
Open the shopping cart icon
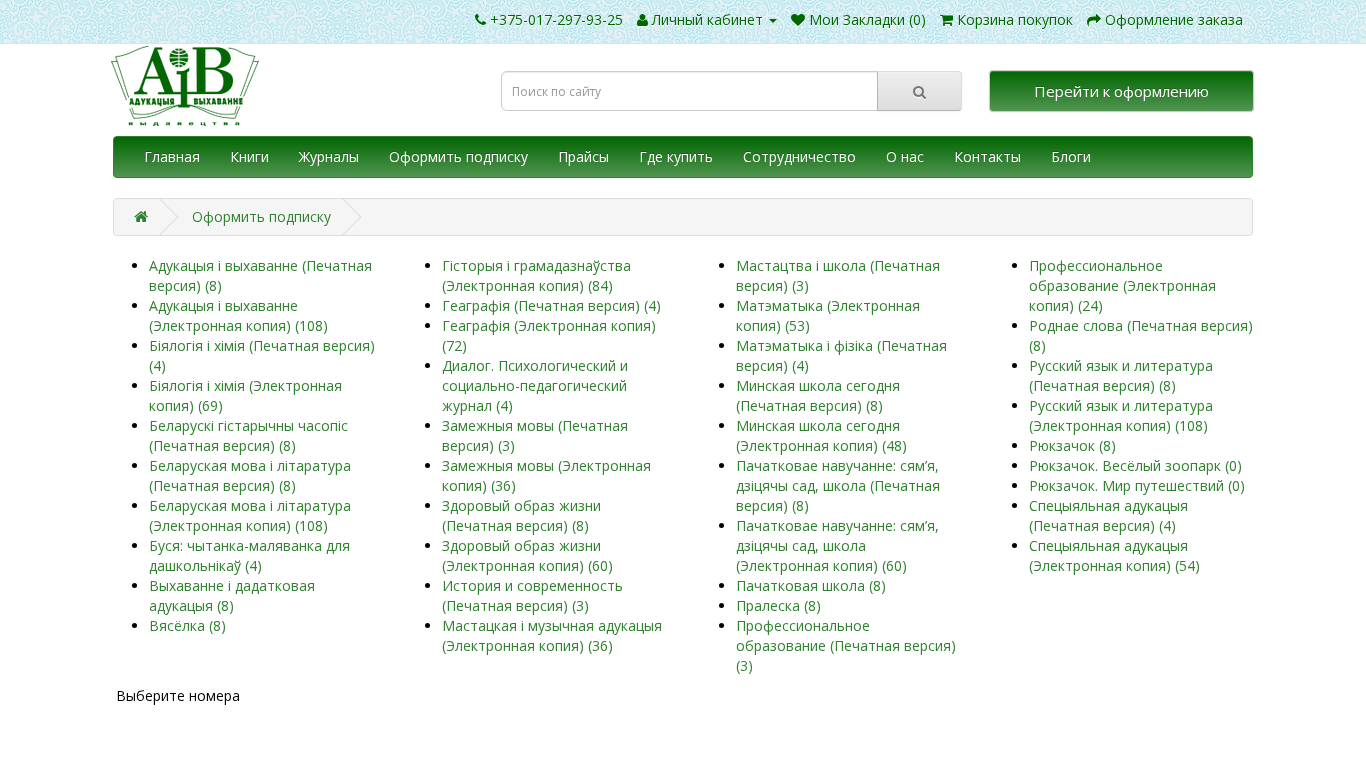coord(946,20)
